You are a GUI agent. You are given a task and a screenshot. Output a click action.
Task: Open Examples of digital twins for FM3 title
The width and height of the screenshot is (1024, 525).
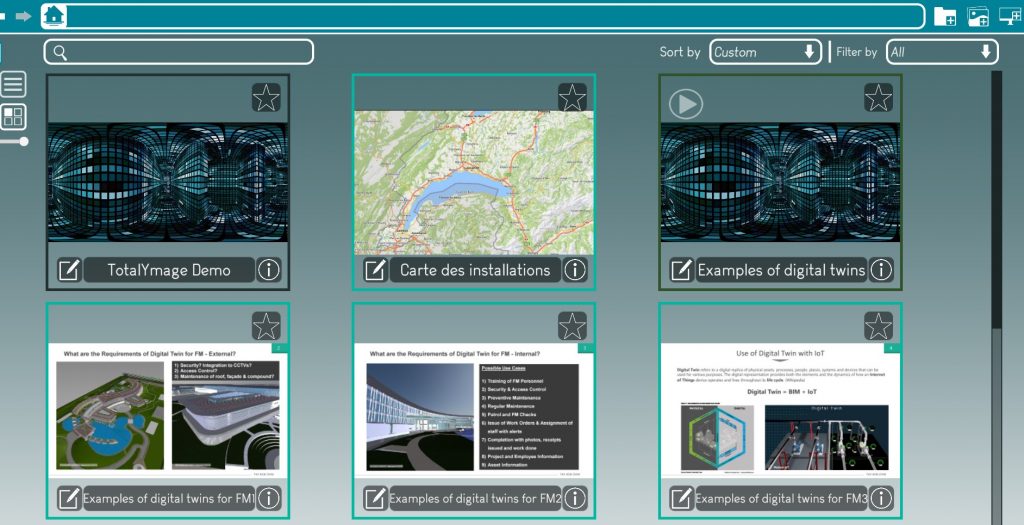(x=781, y=498)
